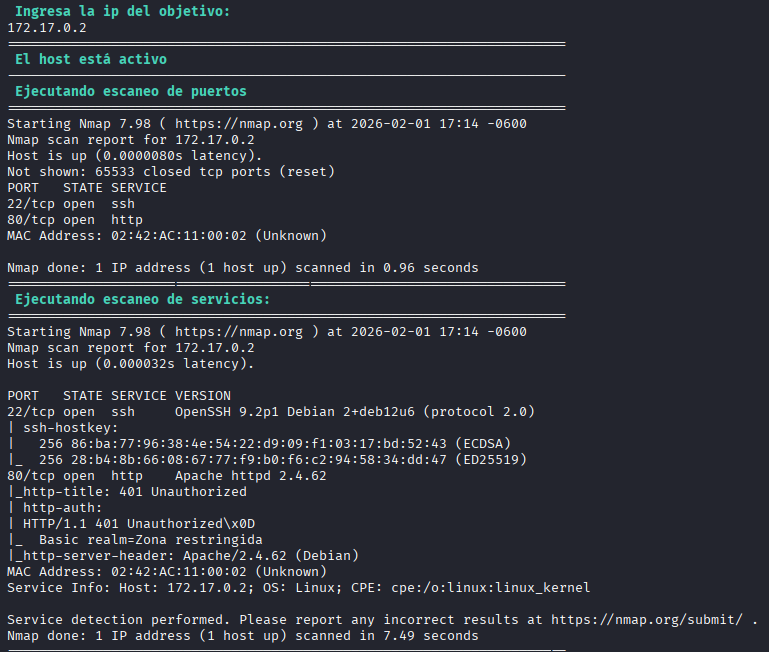Viewport: 769px width, 652px height.
Task: Click the "El host está activo" message
Action: click(x=91, y=59)
